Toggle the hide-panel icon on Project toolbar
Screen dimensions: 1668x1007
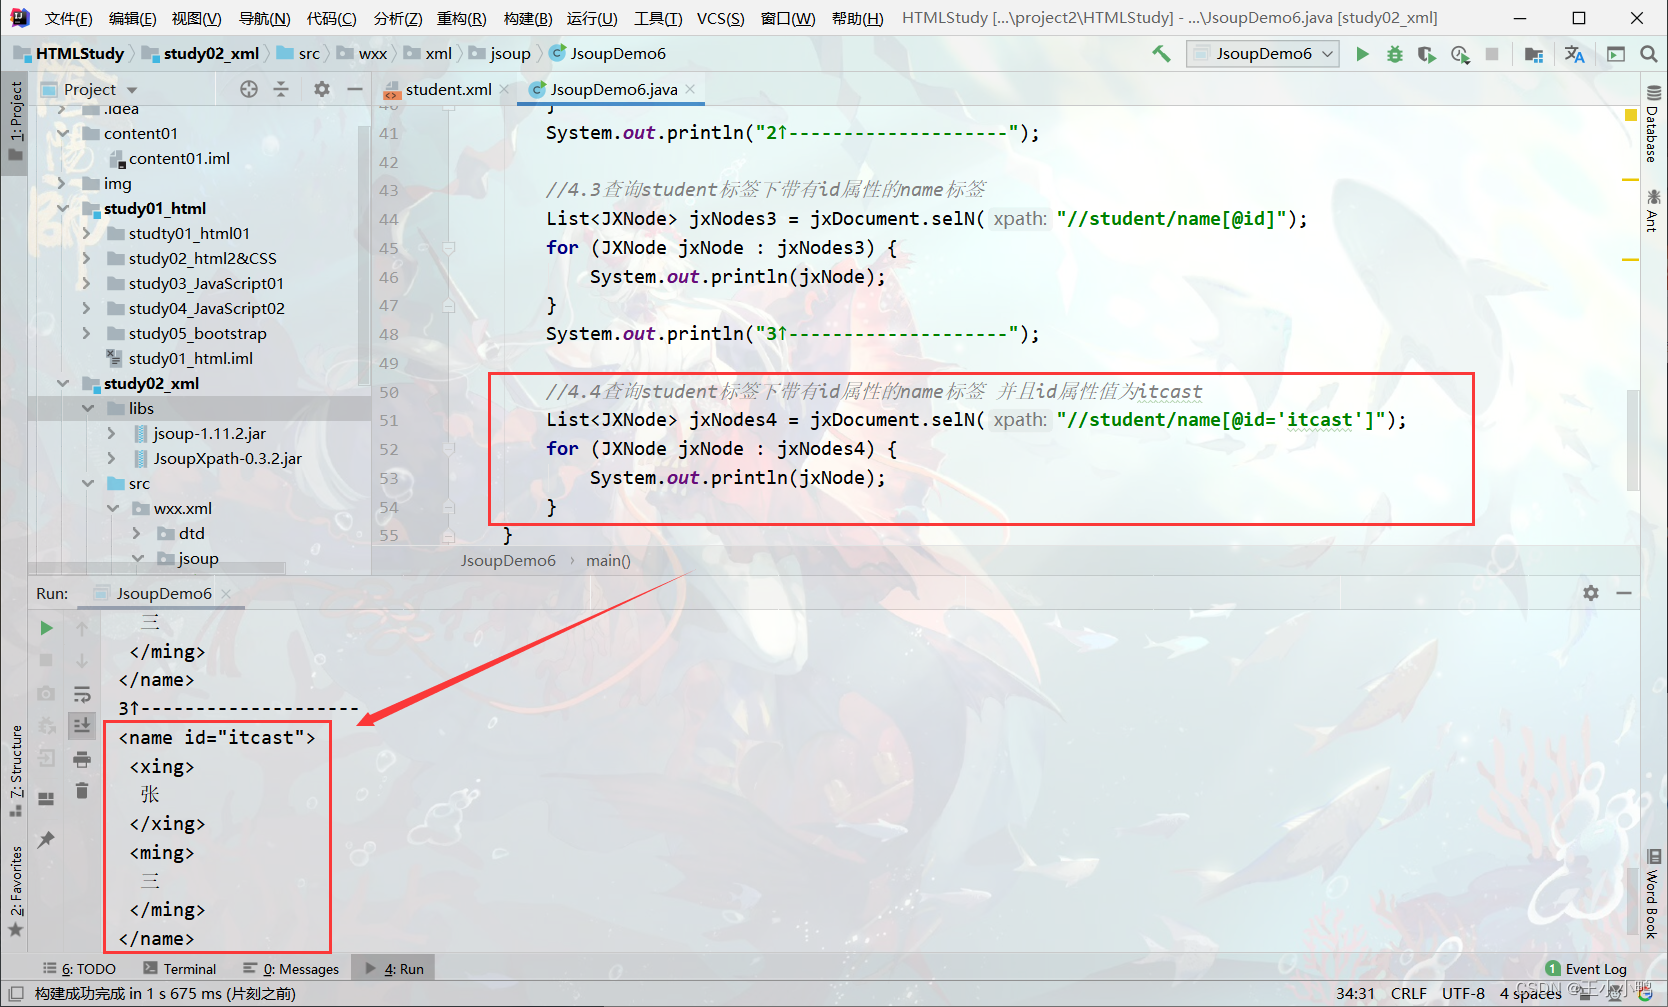[355, 89]
